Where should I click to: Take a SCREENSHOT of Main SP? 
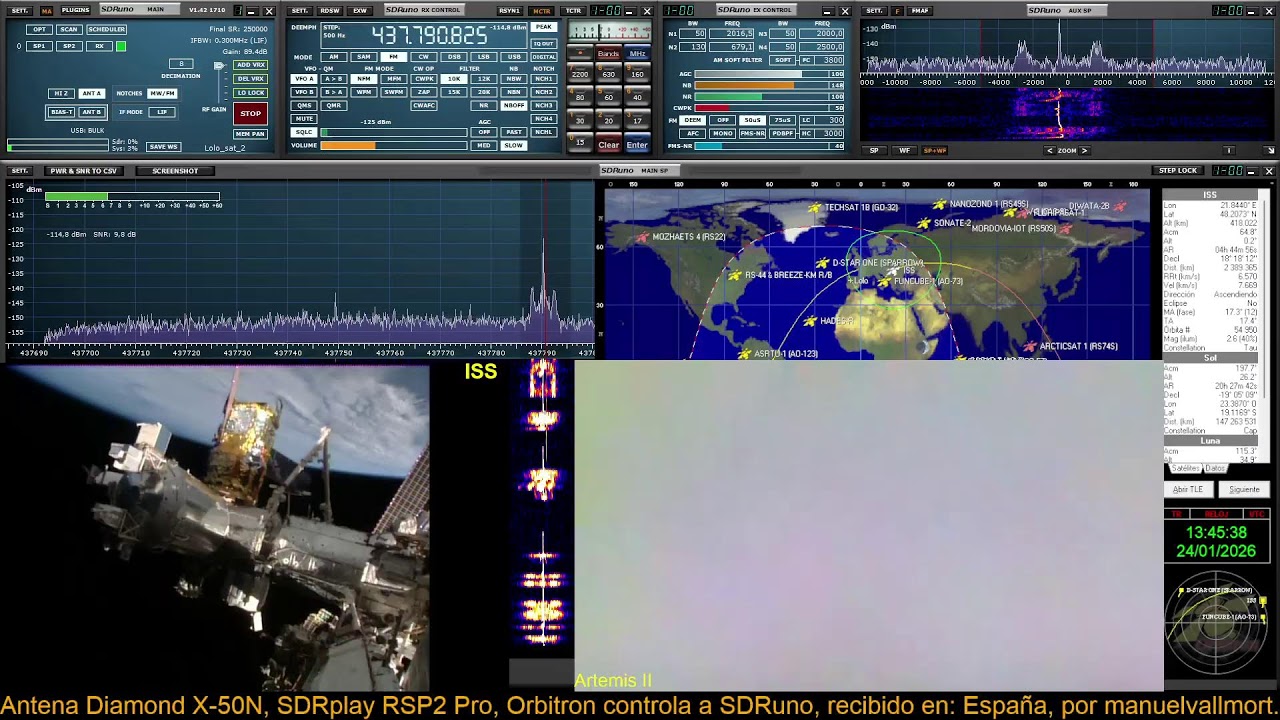click(x=175, y=171)
